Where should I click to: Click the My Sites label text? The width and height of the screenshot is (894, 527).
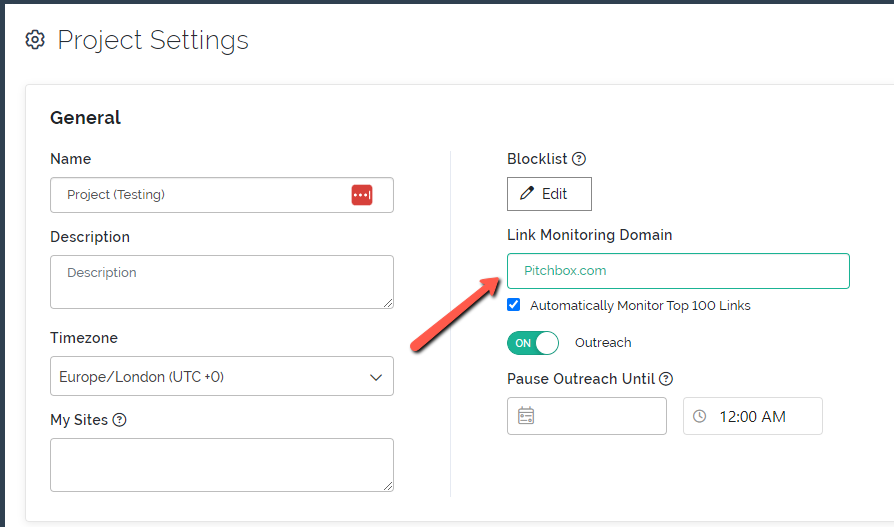[x=79, y=420]
